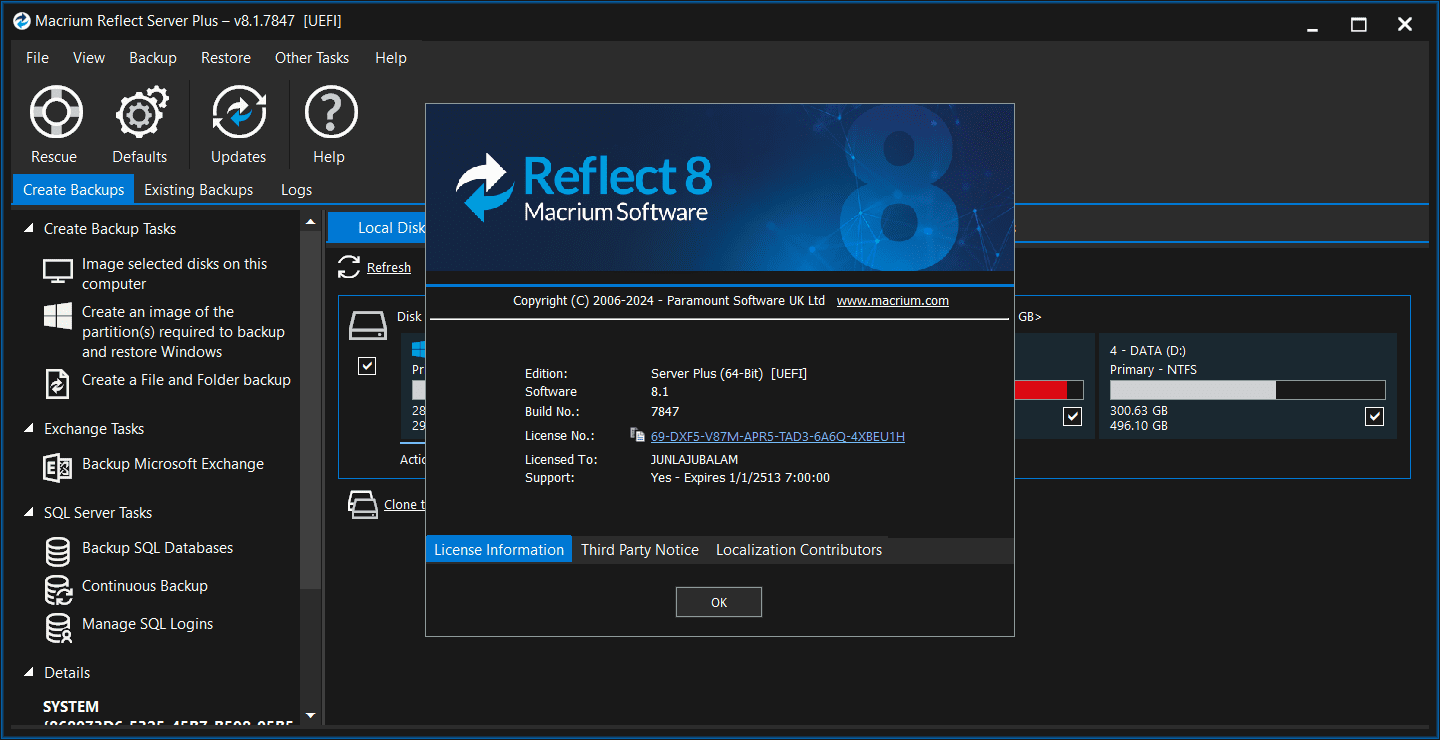1440x740 pixels.
Task: Open the www.macrium.com link
Action: click(x=893, y=300)
